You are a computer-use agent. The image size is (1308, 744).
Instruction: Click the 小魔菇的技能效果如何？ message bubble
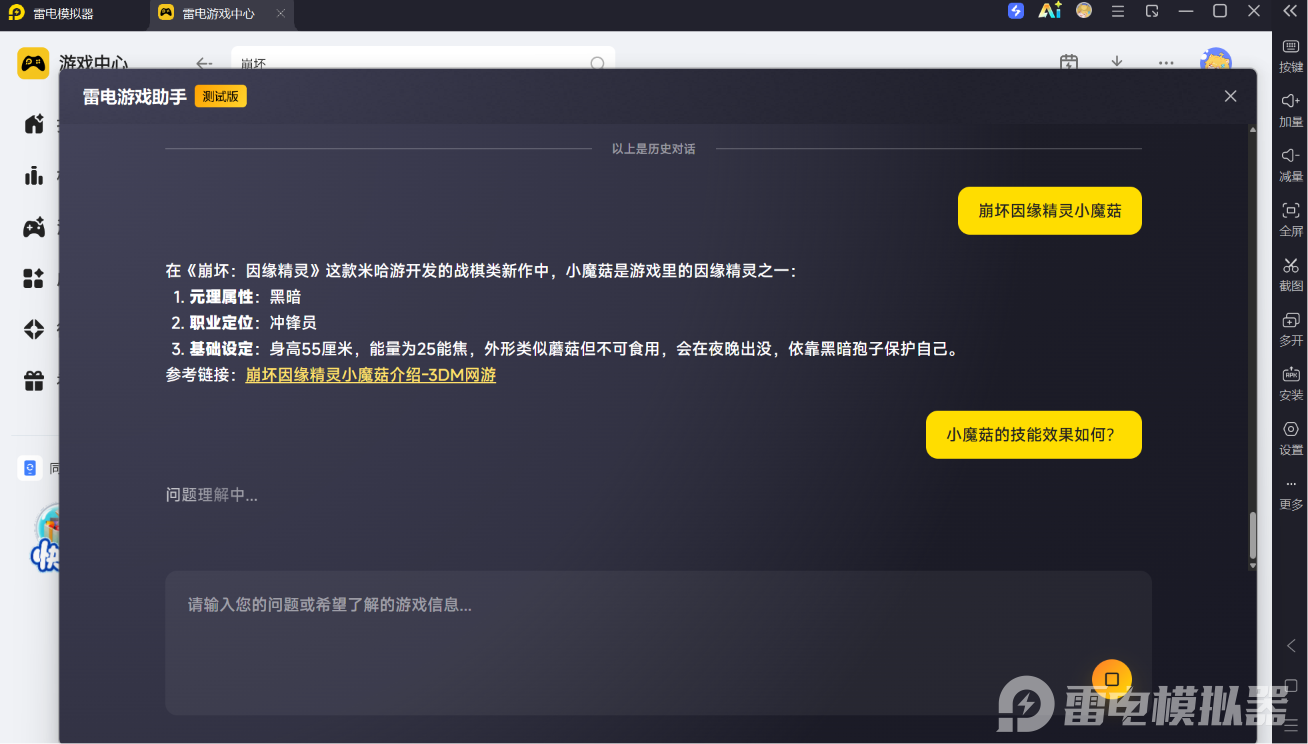coord(1034,435)
